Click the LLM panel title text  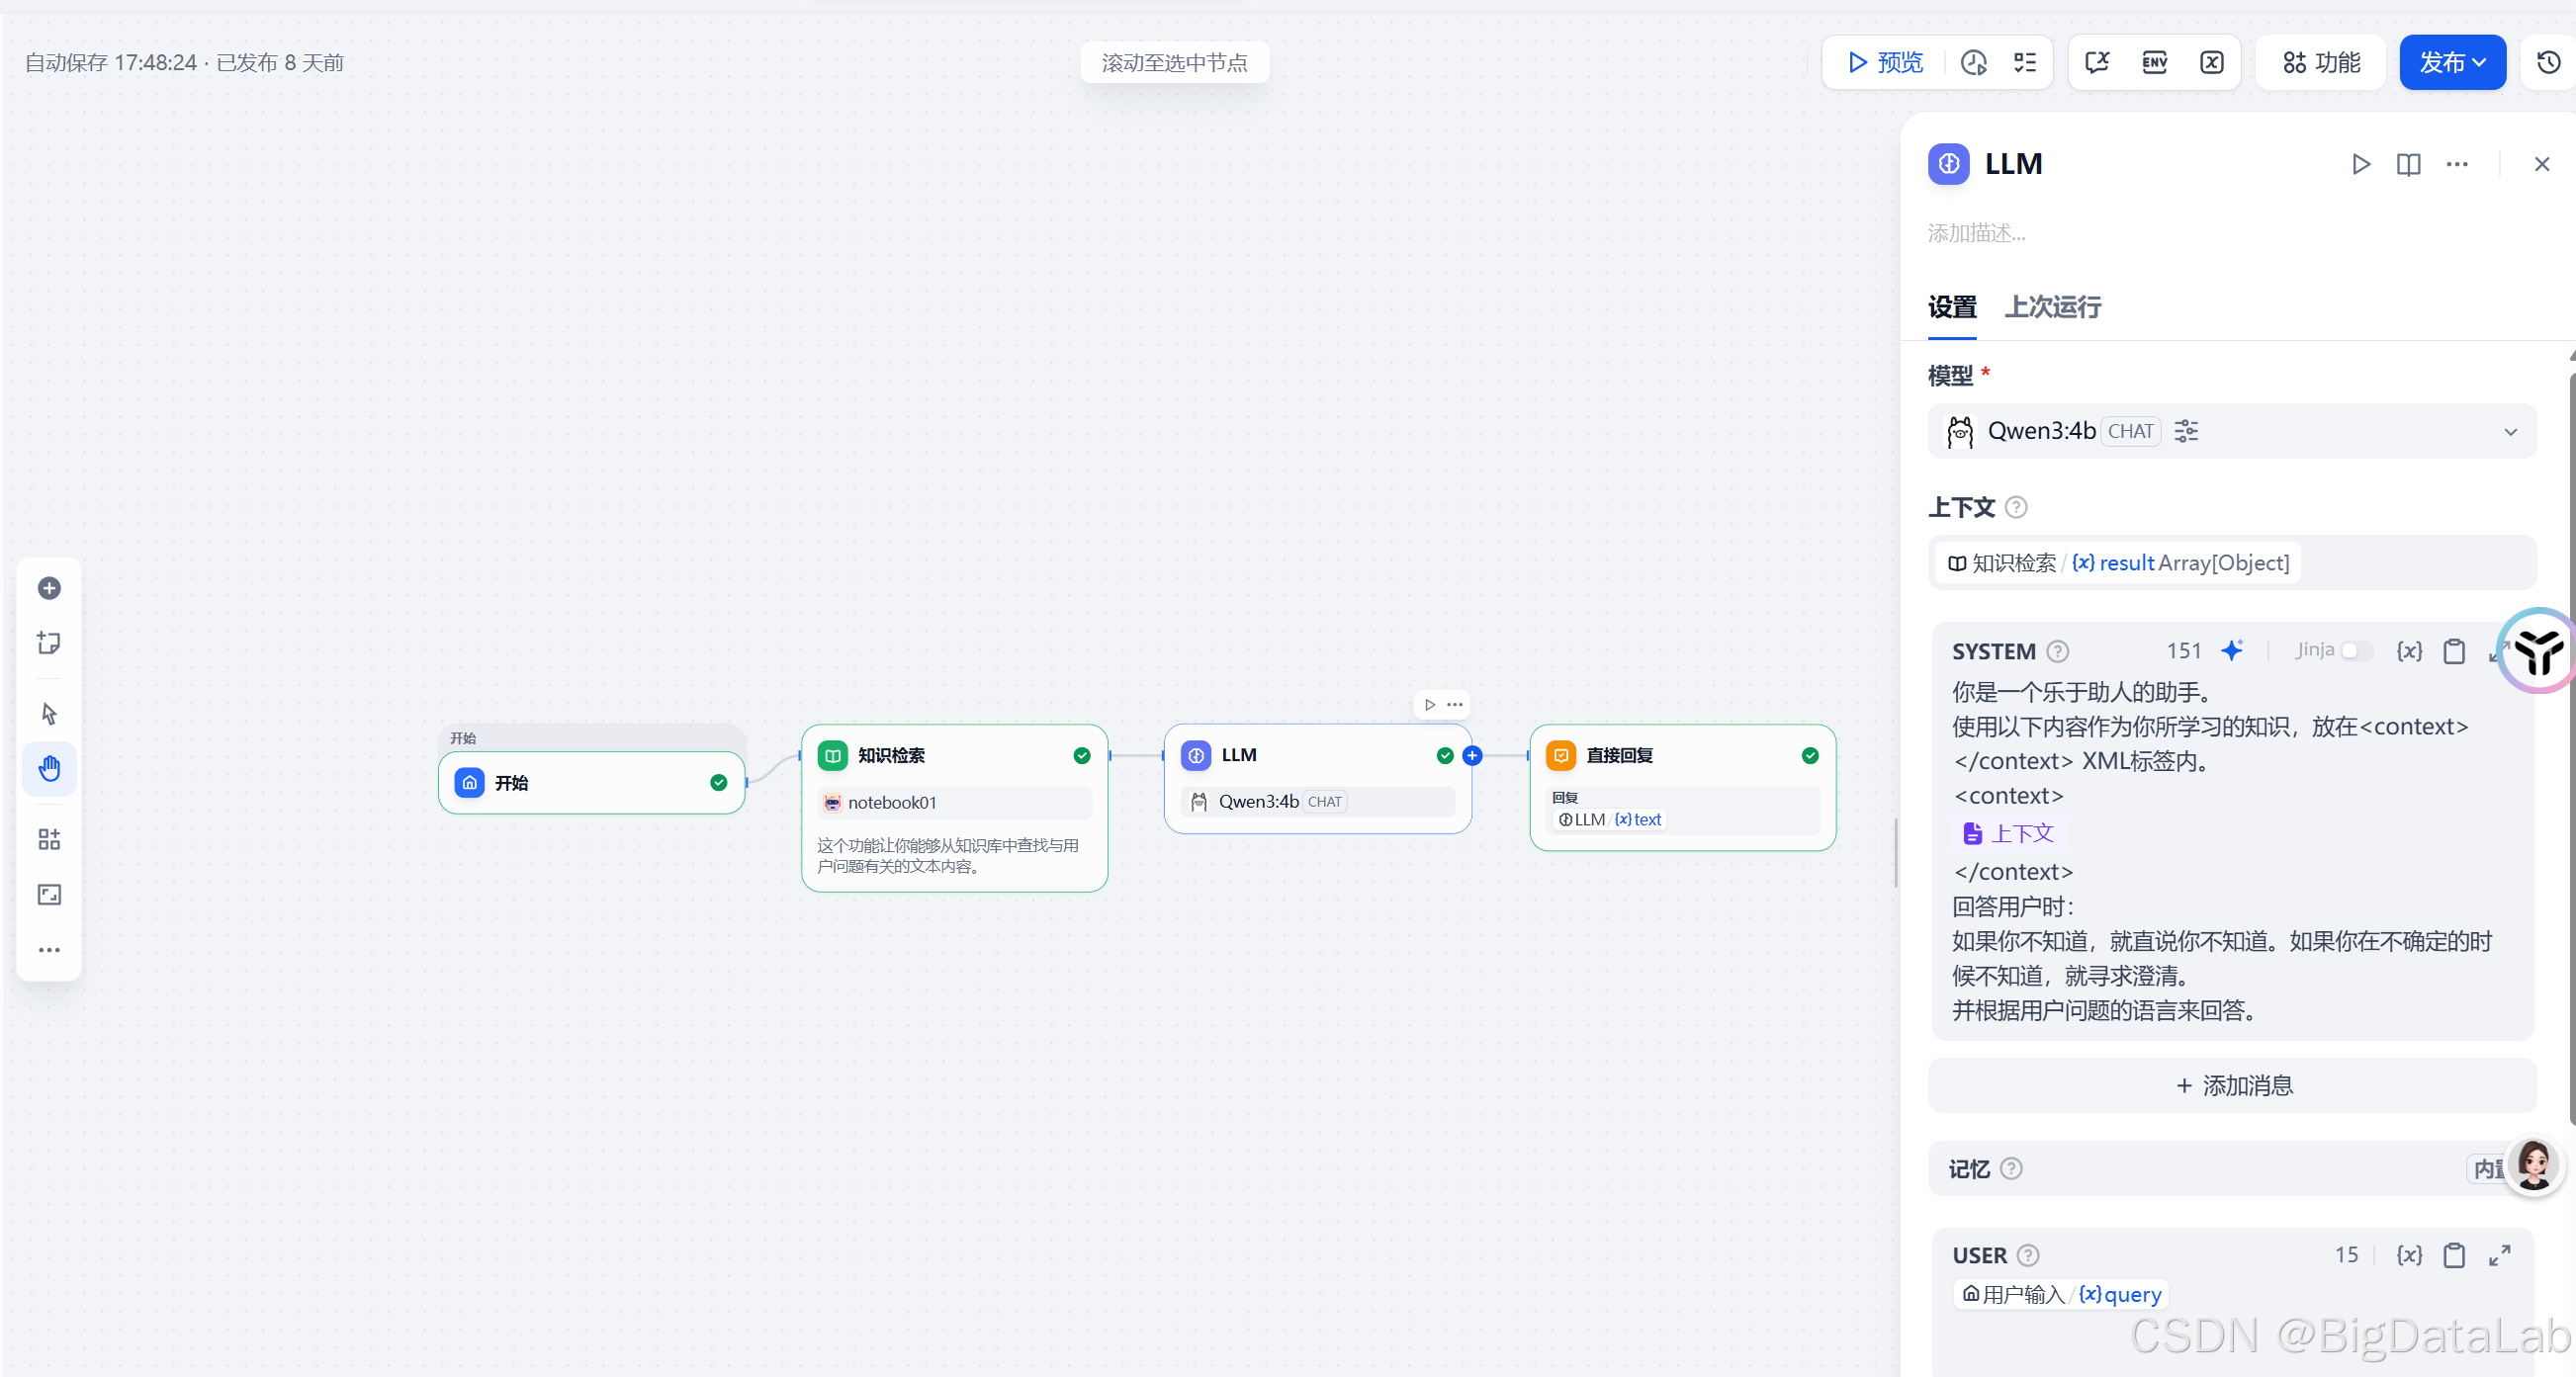click(x=2013, y=164)
